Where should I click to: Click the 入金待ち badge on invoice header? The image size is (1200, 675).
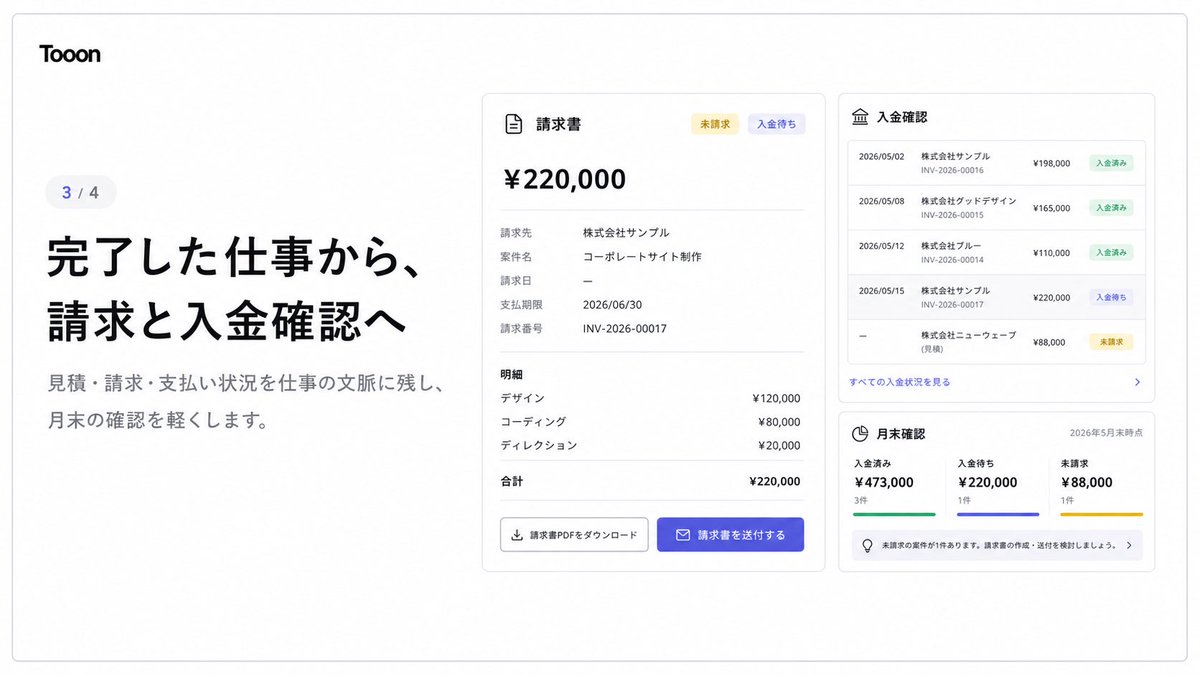[x=776, y=124]
